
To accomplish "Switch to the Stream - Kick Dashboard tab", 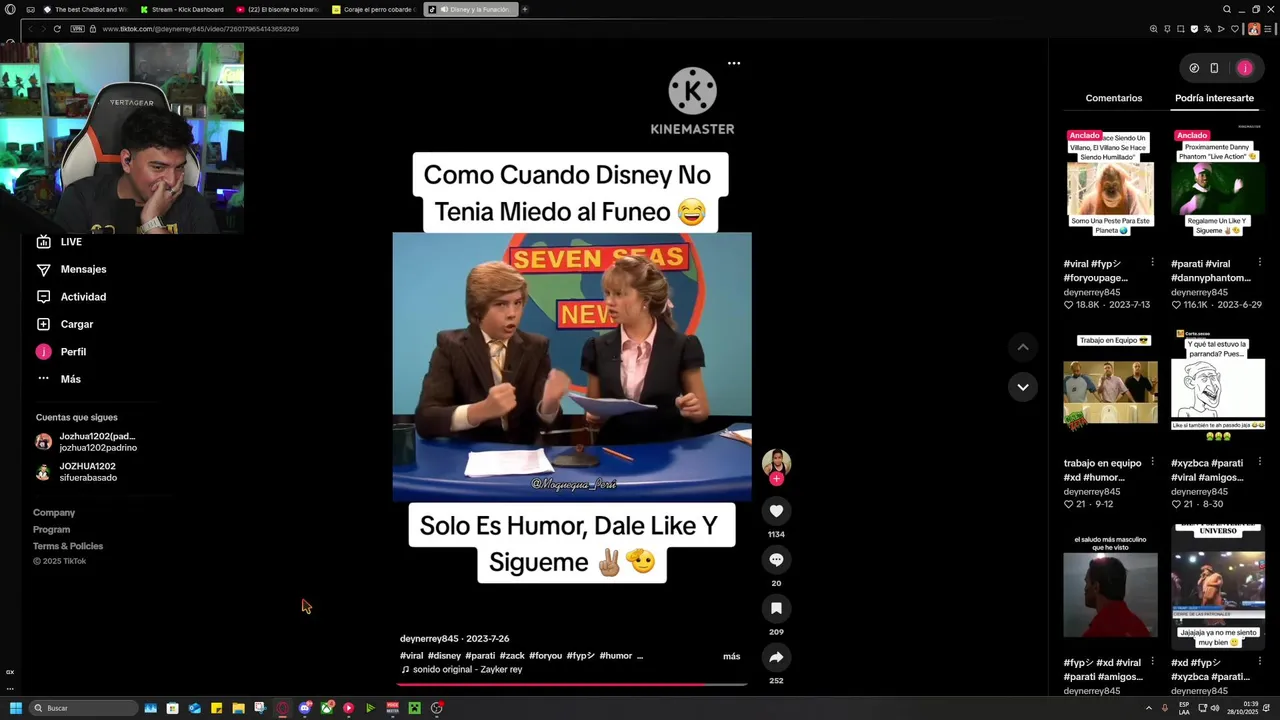I will (182, 9).
